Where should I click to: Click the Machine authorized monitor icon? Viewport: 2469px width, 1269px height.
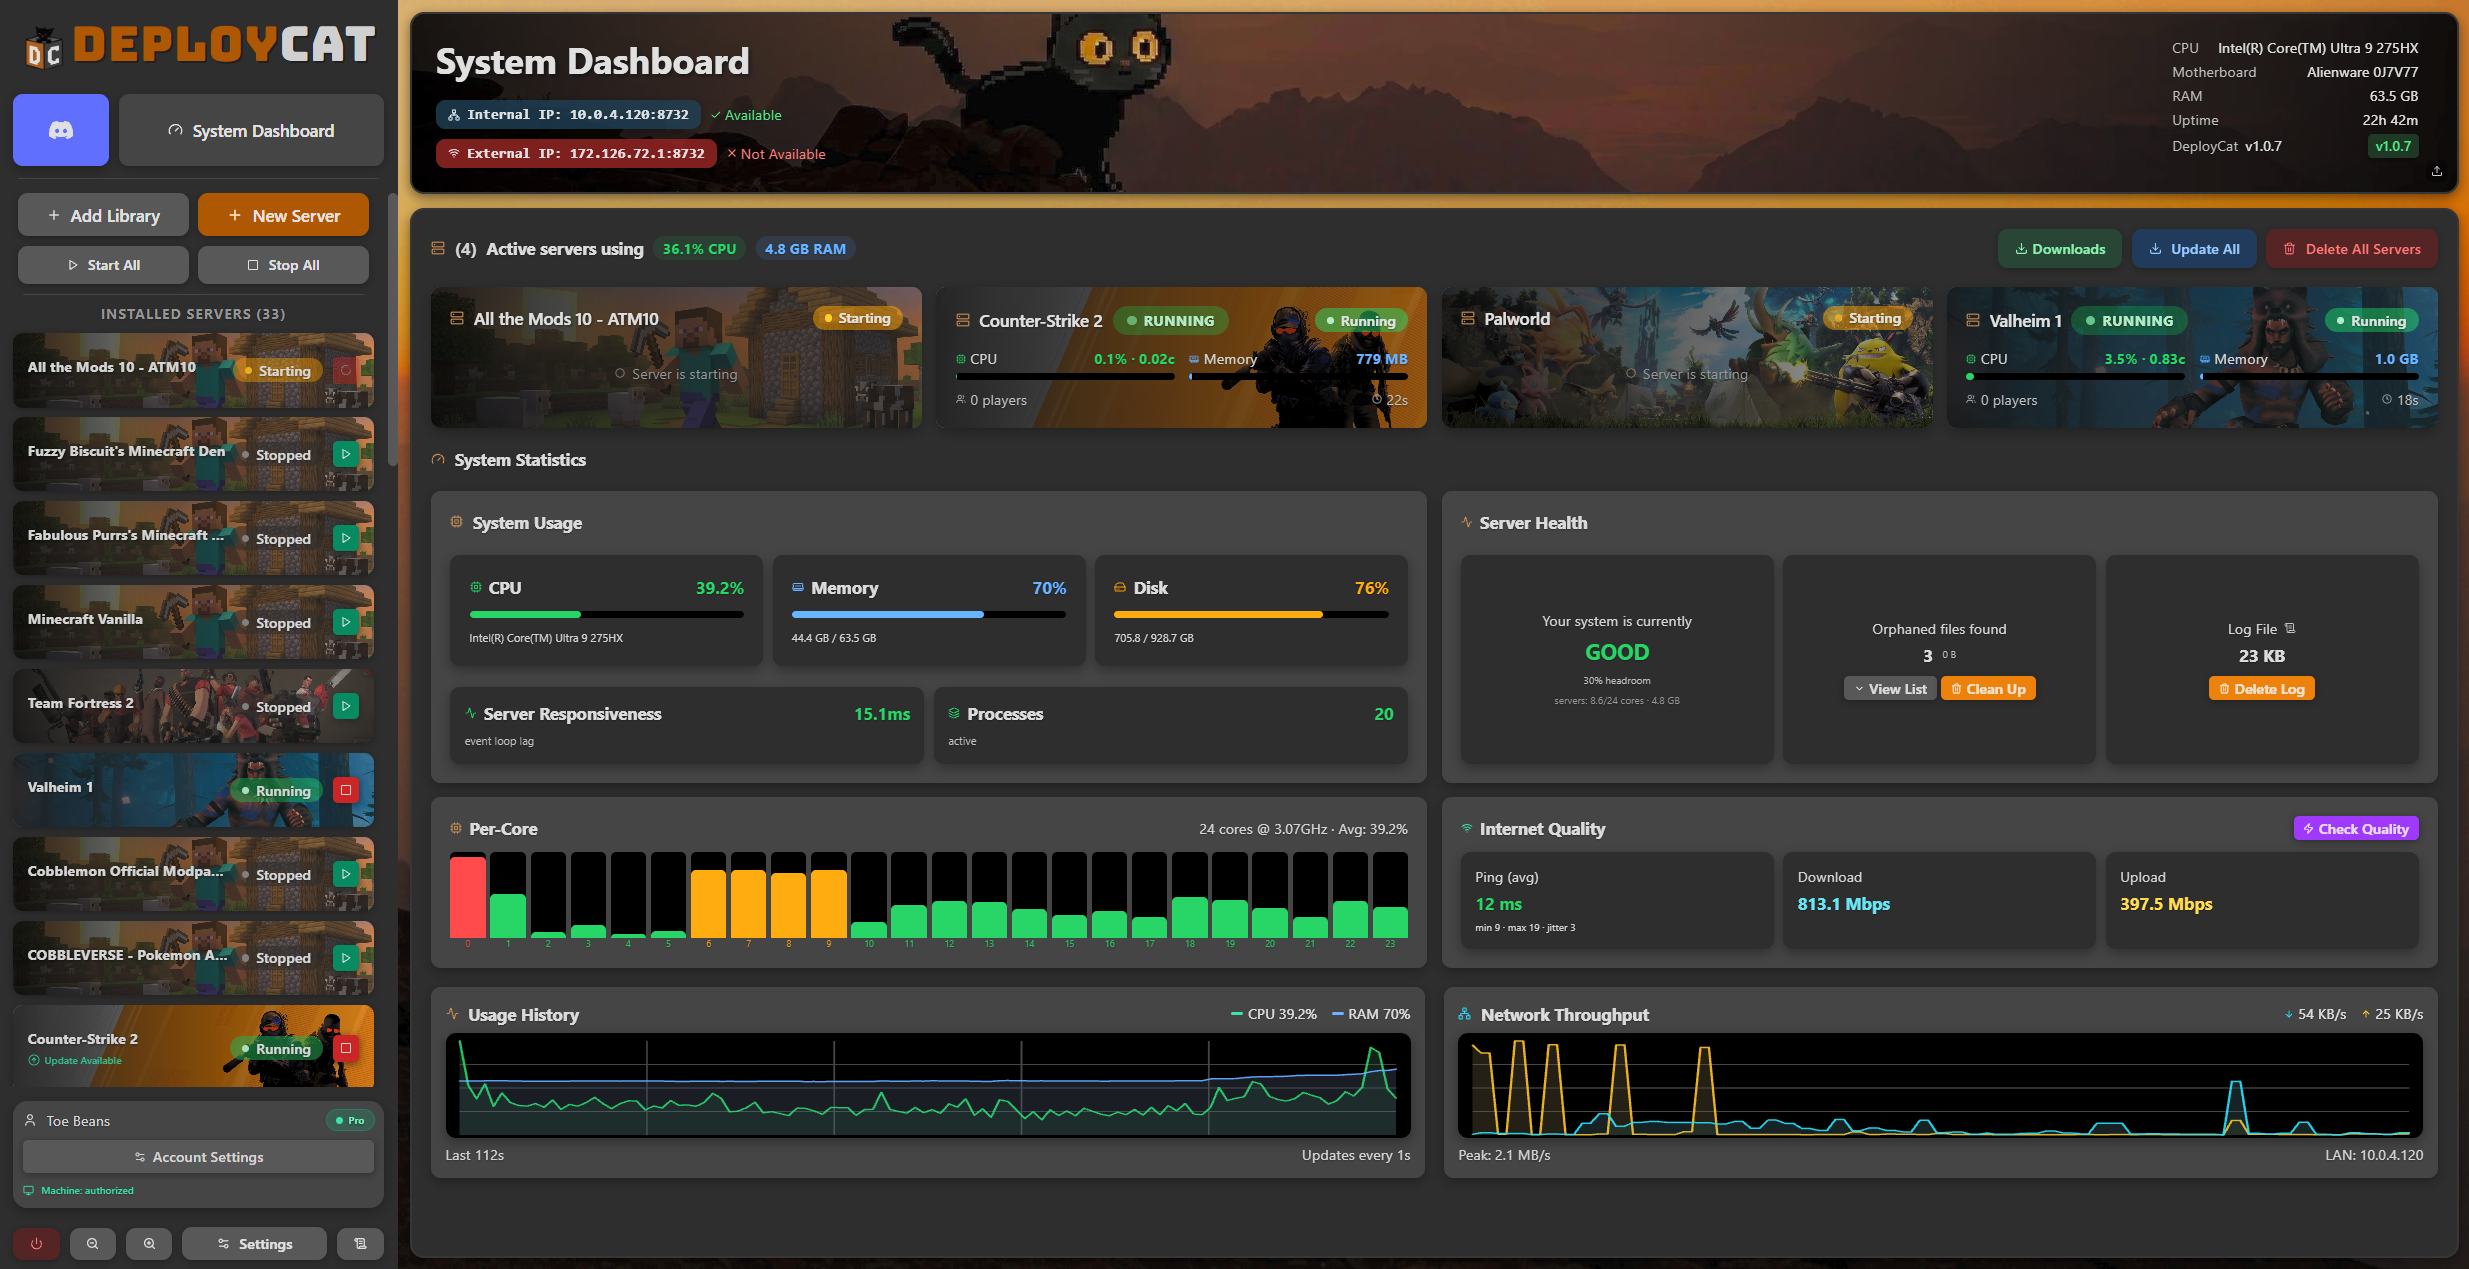(29, 1190)
